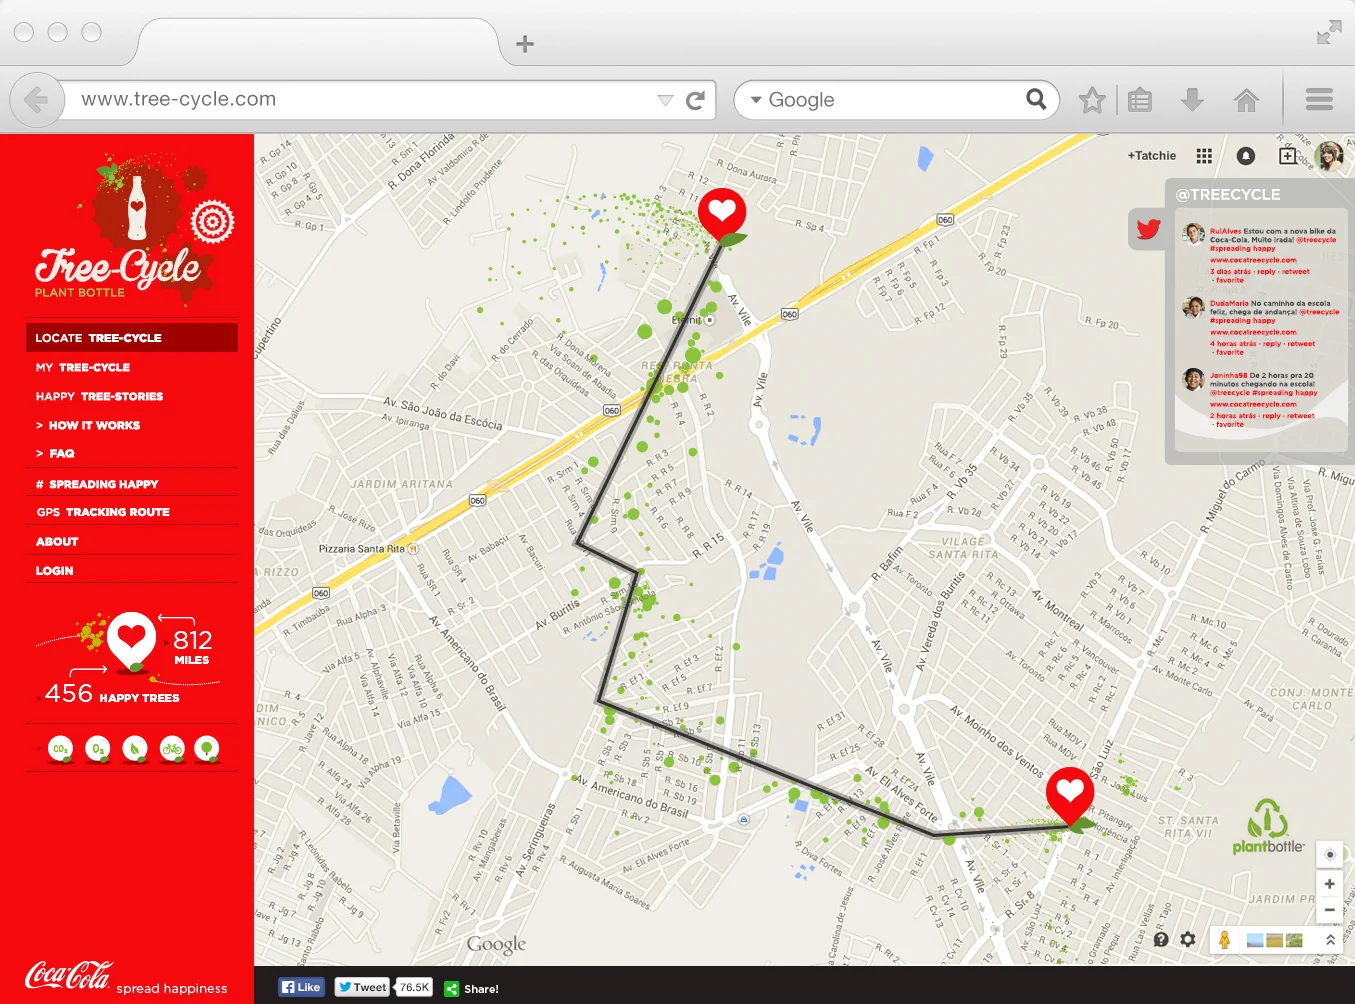The image size is (1355, 1004).
Task: Open the browser hamburger menu
Action: pos(1319,99)
